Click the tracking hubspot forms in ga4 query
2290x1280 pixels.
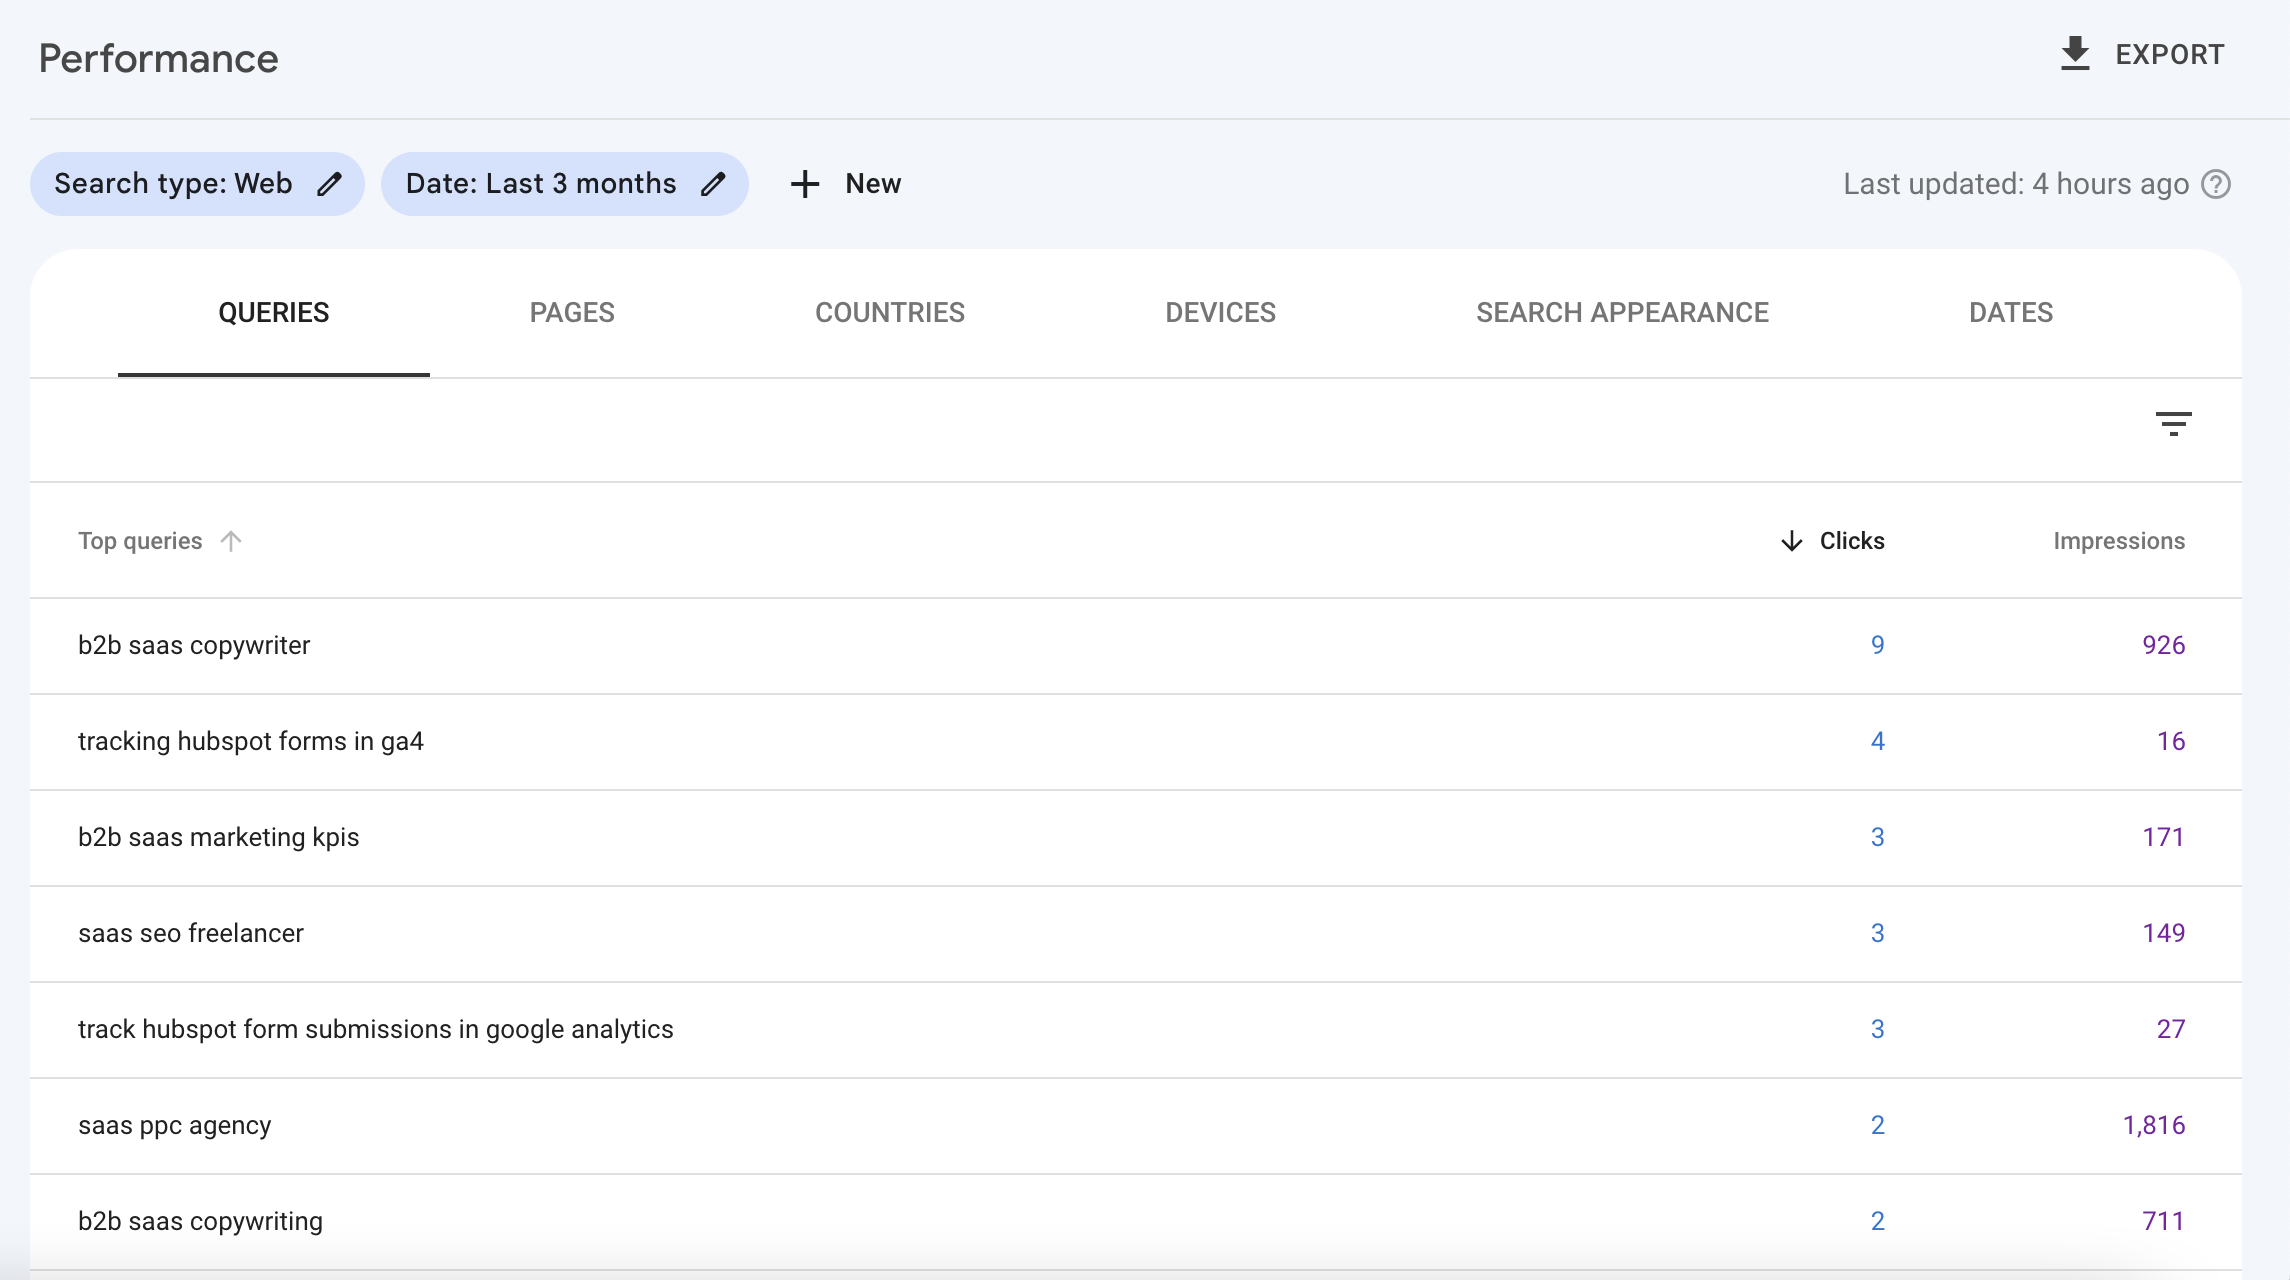(251, 742)
